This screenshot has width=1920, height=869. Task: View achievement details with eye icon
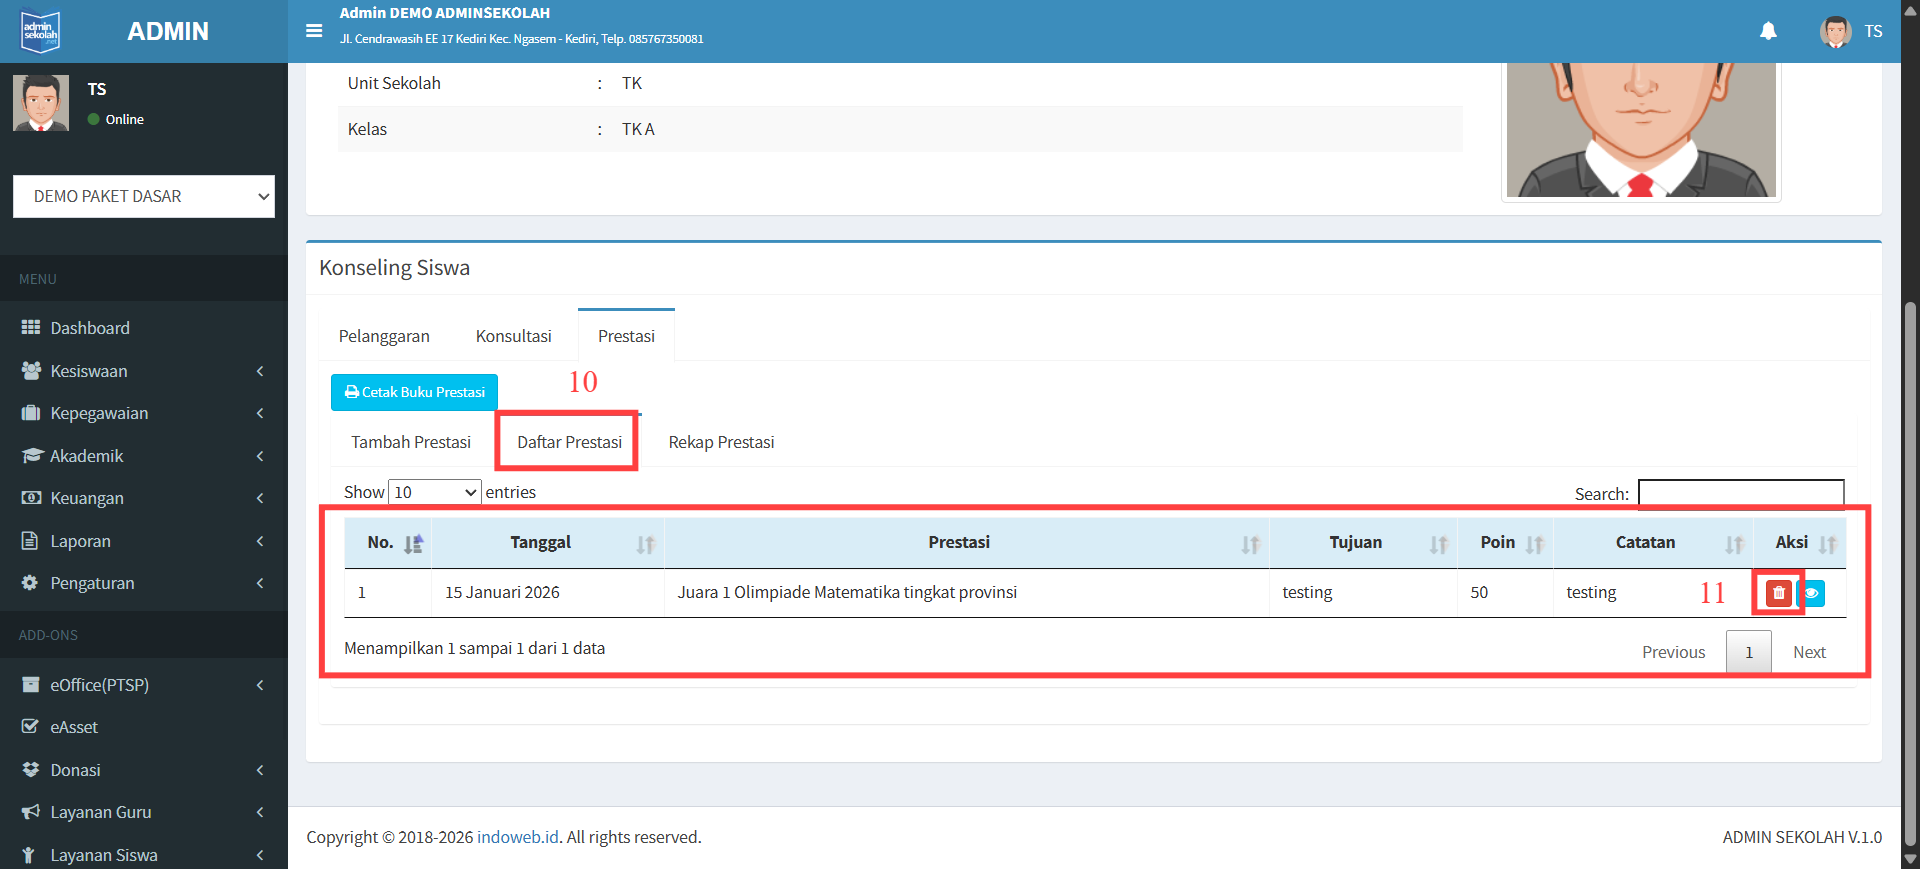click(1812, 593)
